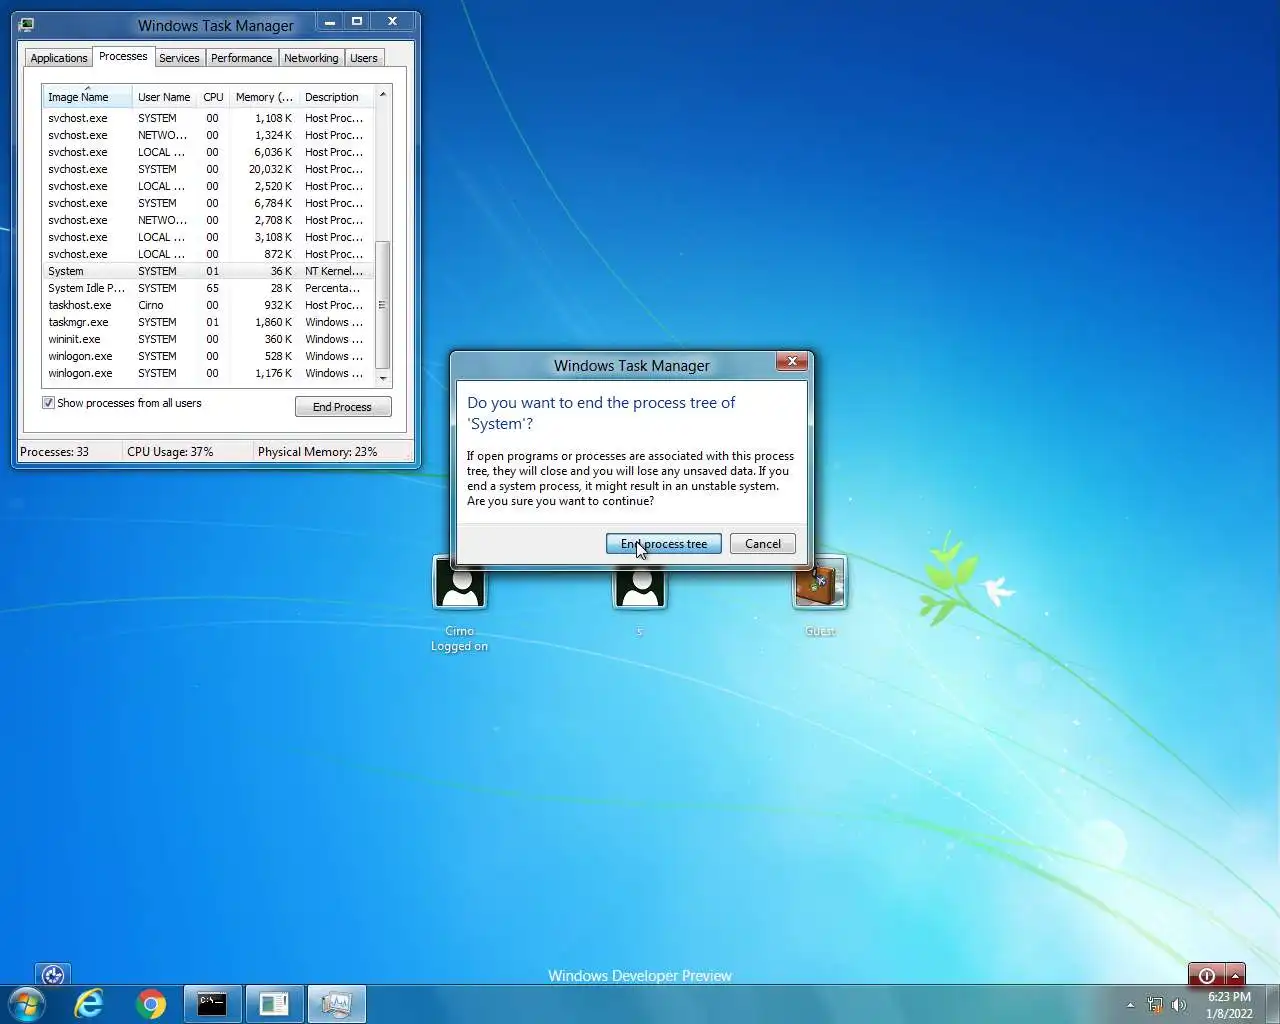Open Google Chrome from the taskbar
The image size is (1280, 1024).
click(151, 1004)
